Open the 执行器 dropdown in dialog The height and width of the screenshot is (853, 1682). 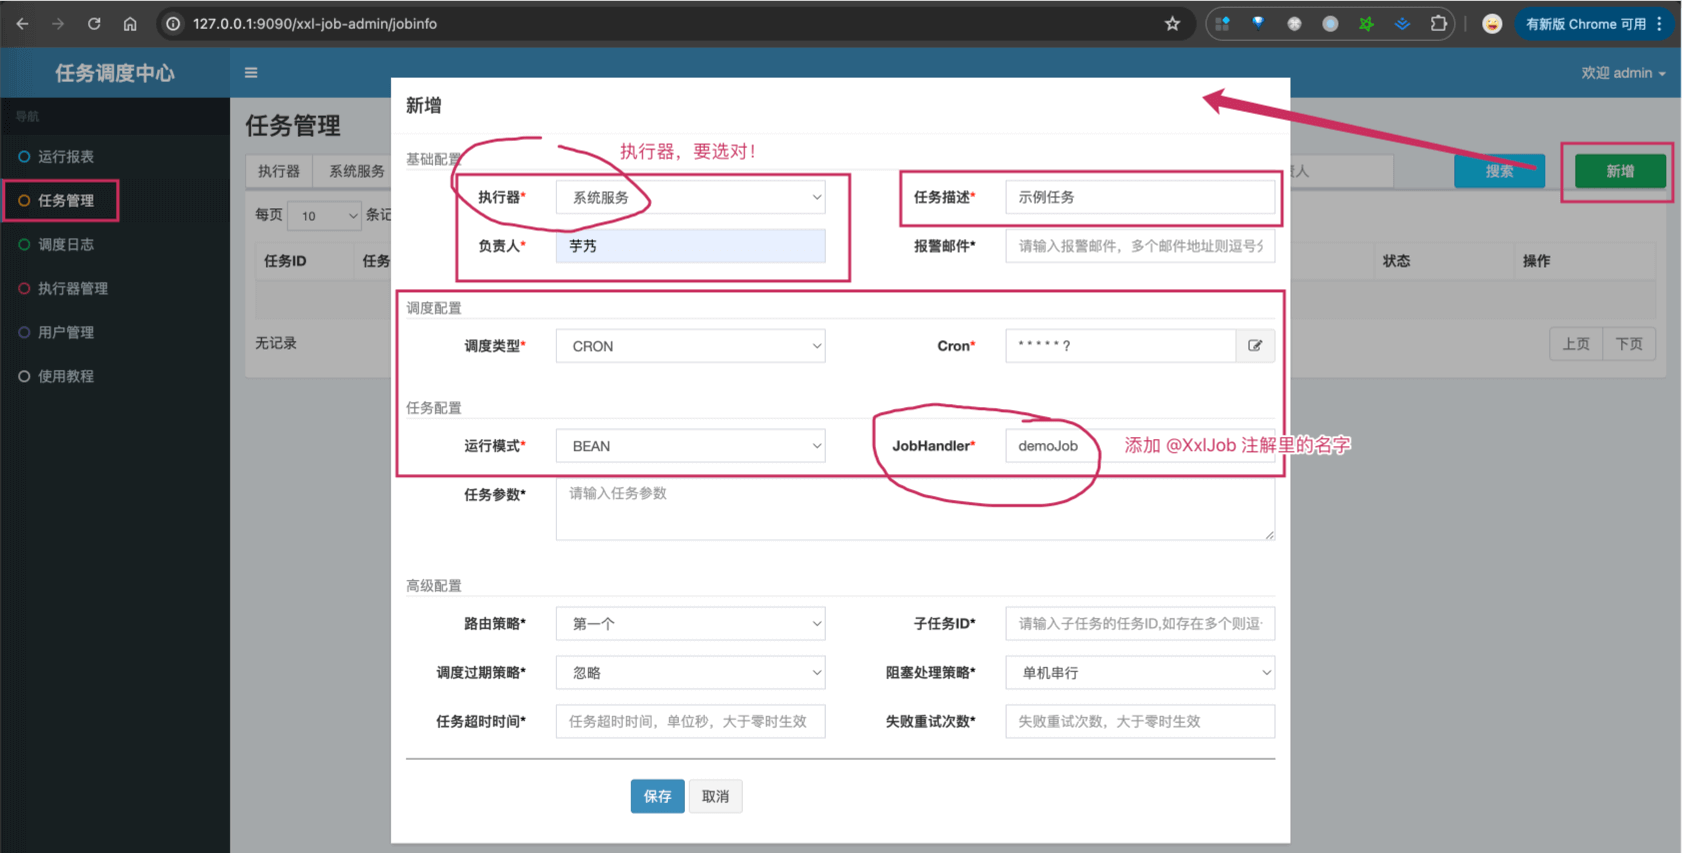coord(690,198)
